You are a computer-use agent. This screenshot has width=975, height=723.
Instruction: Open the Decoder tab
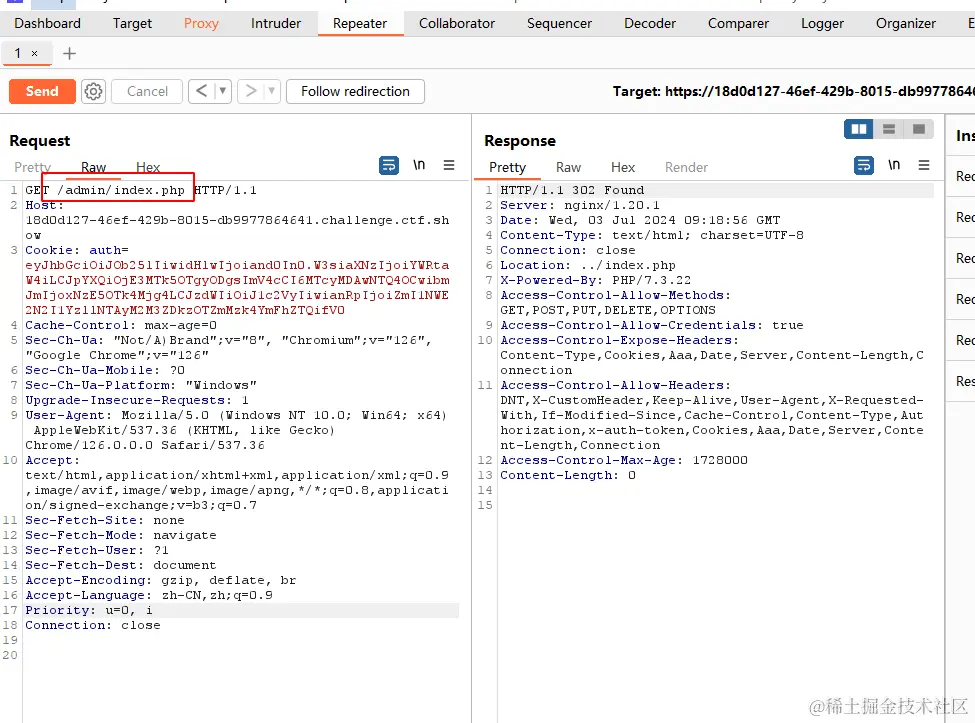pyautogui.click(x=650, y=24)
